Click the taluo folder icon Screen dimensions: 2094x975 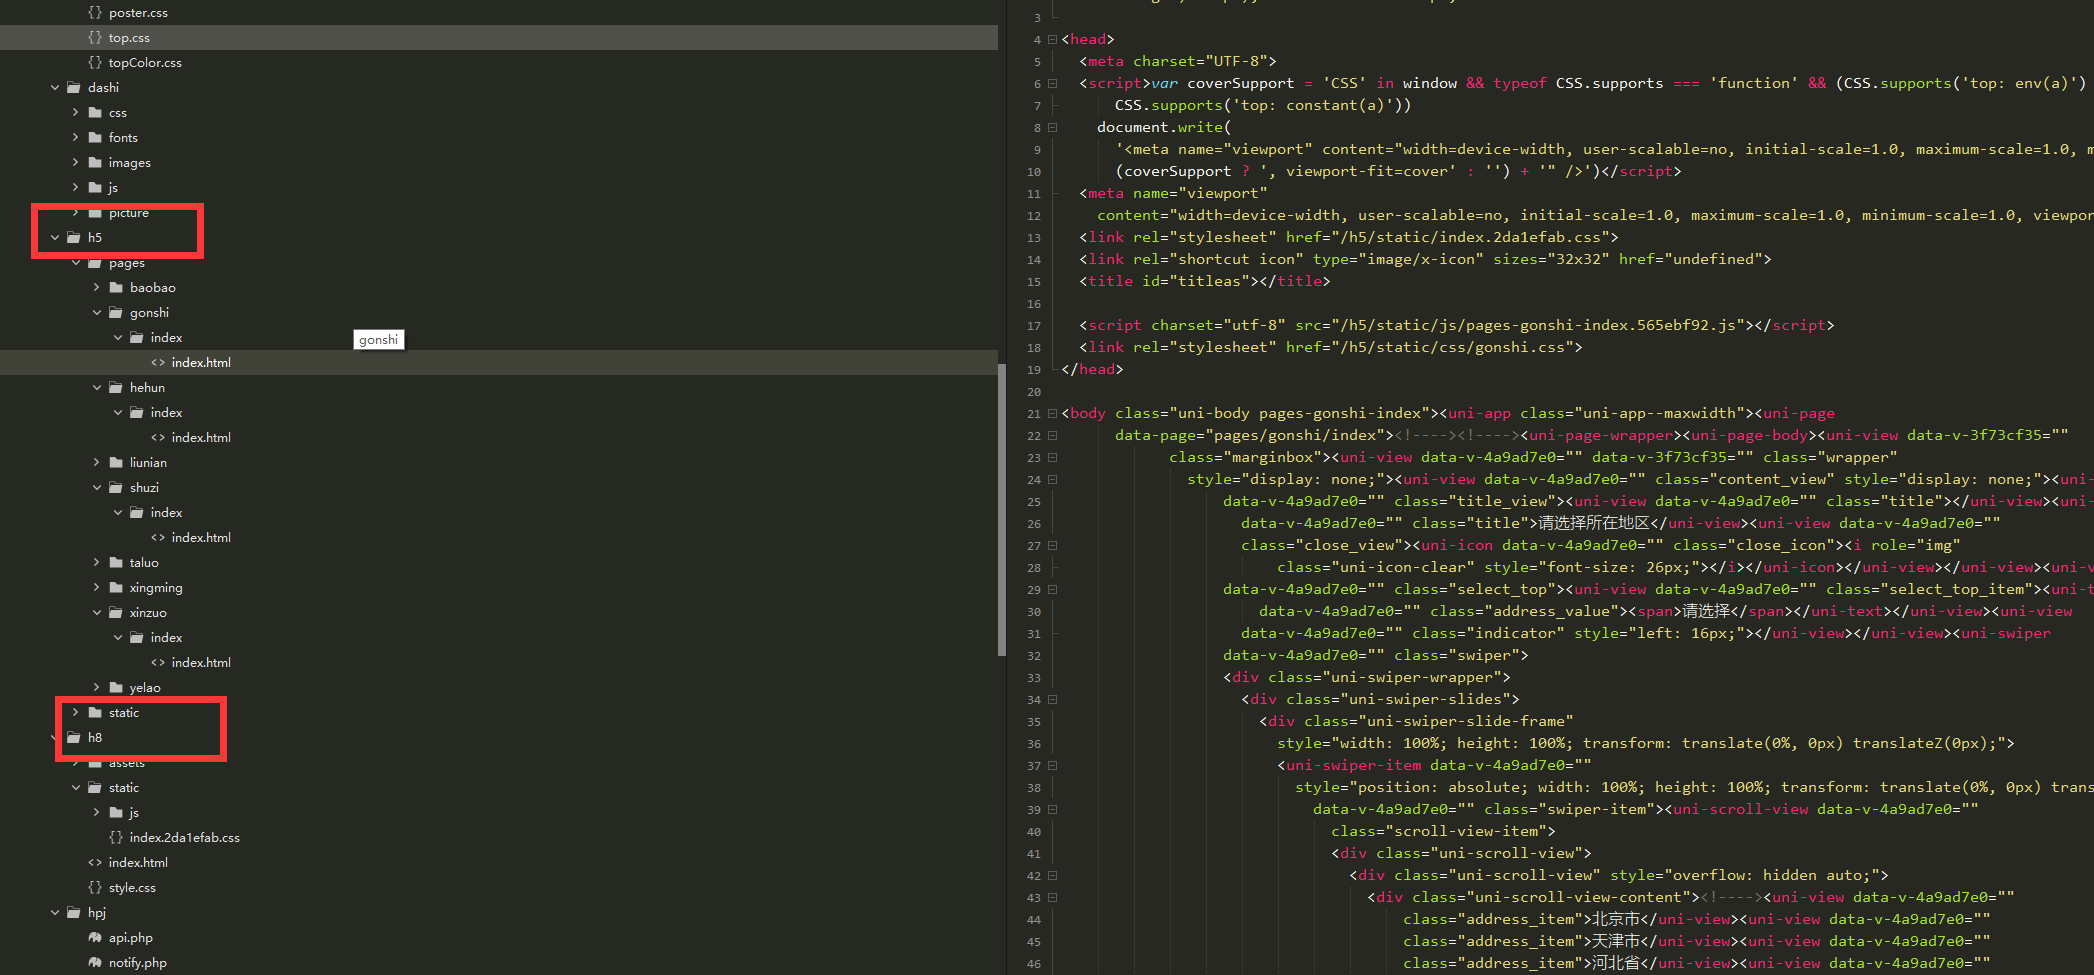116,563
